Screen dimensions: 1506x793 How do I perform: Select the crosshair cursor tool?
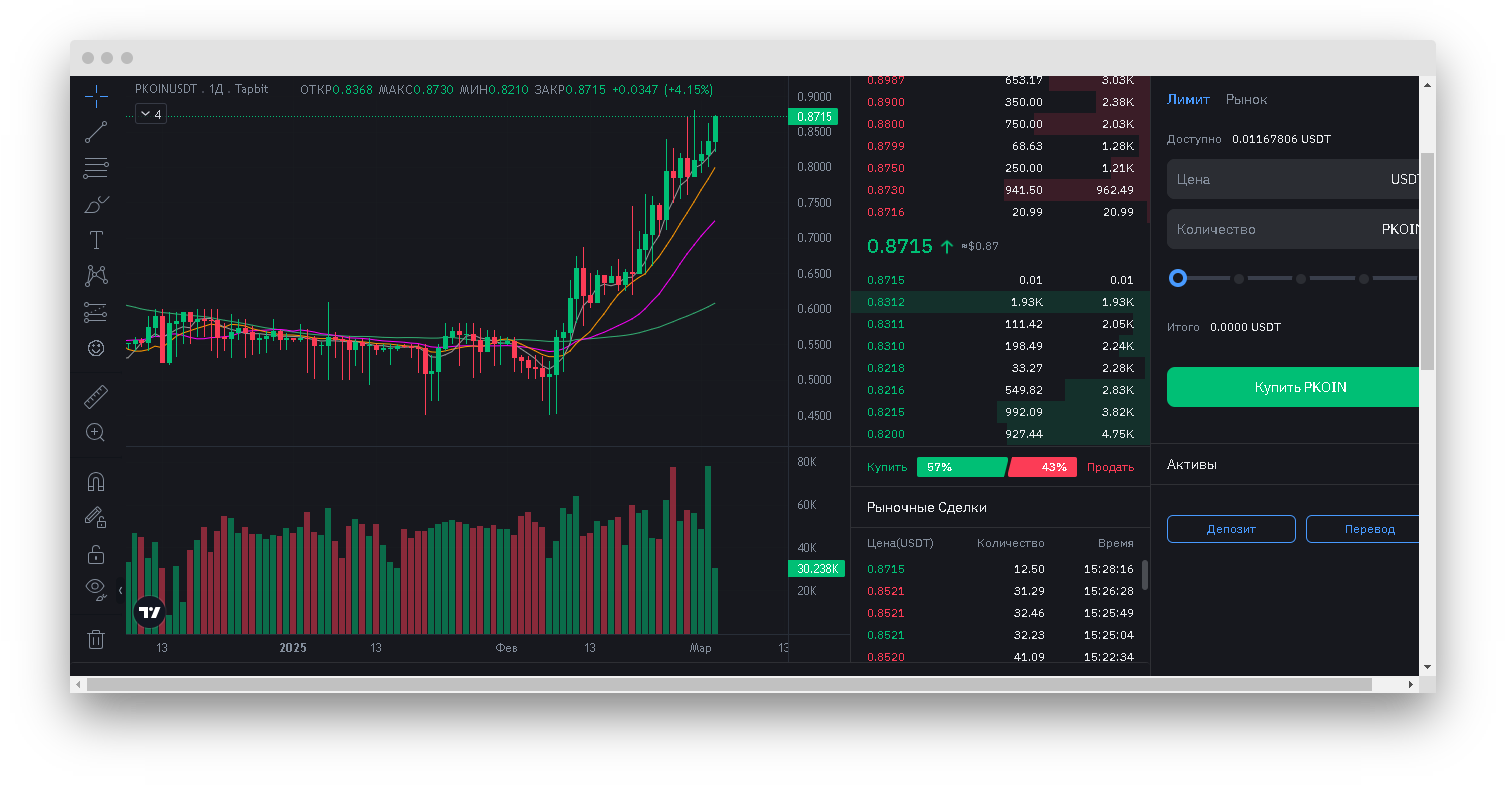click(96, 96)
